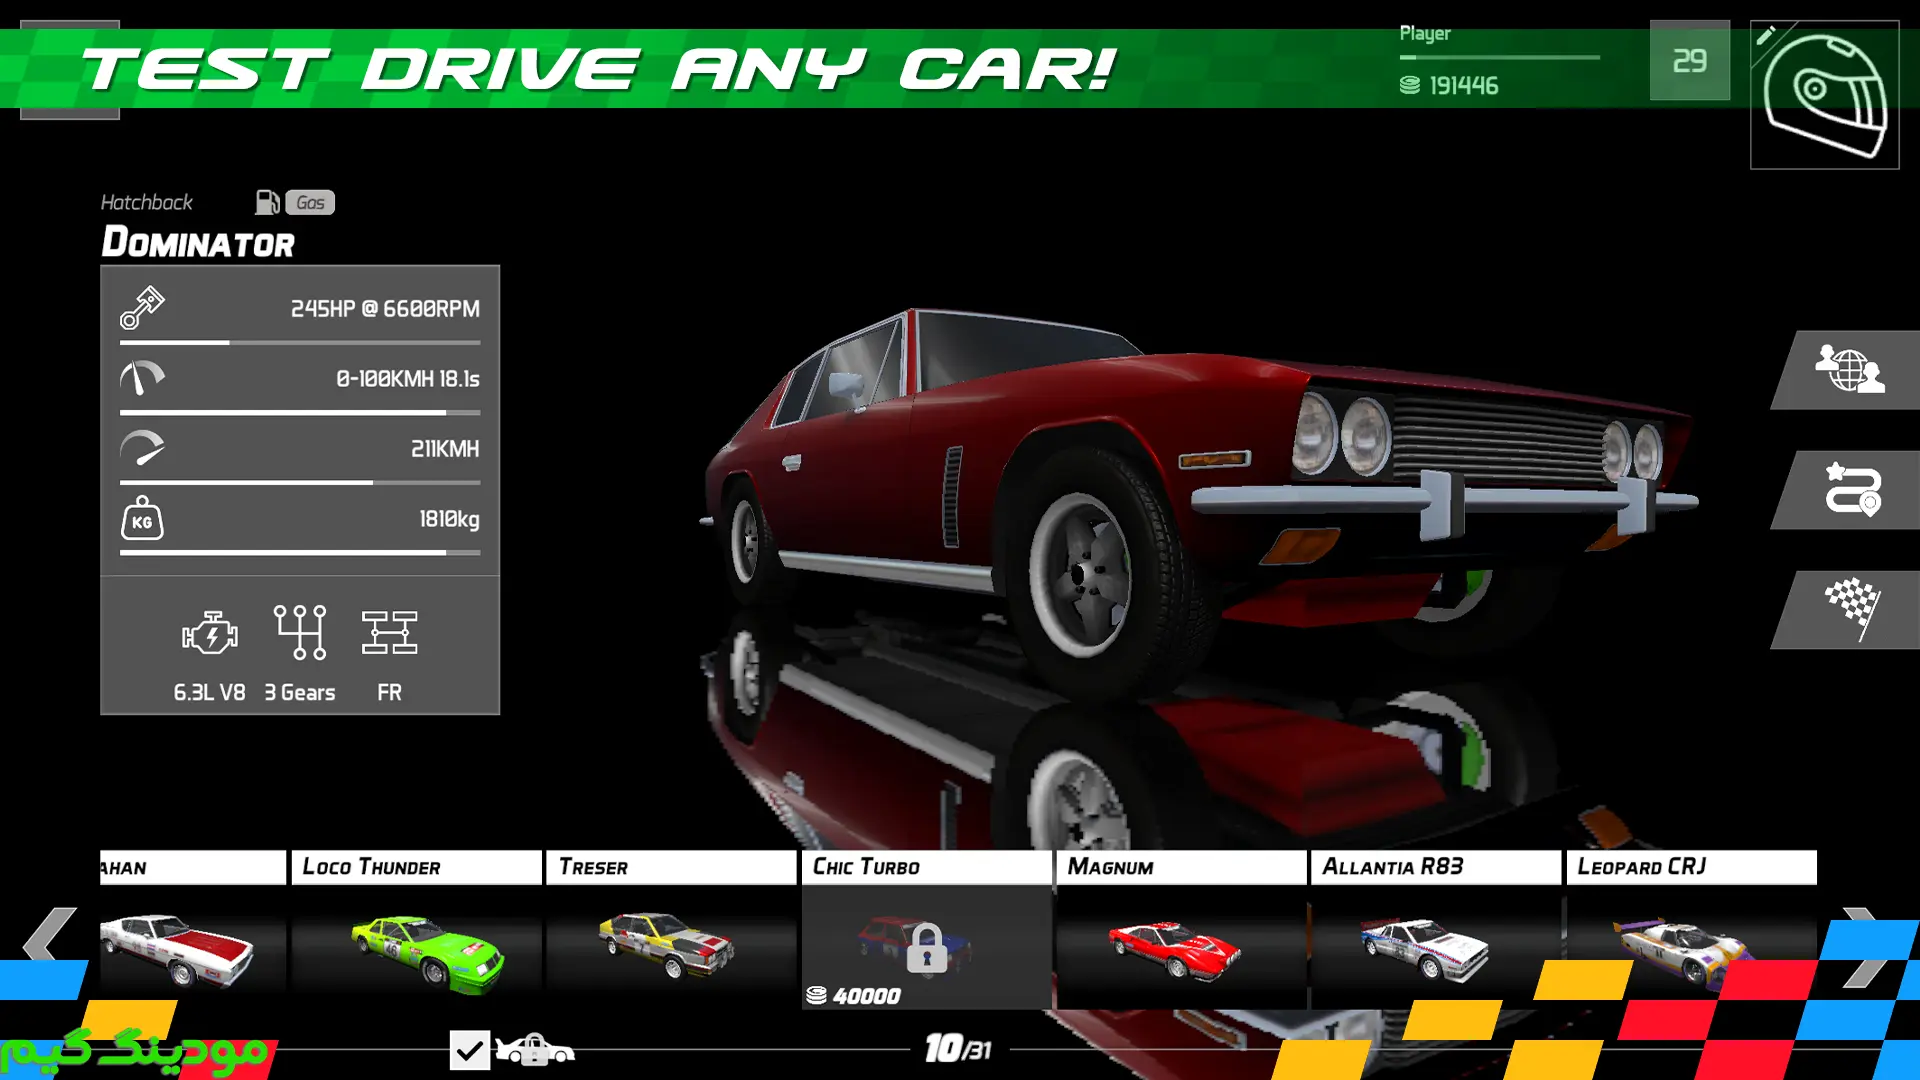
Task: Click the pencil edit profile icon
Action: pos(1767,36)
